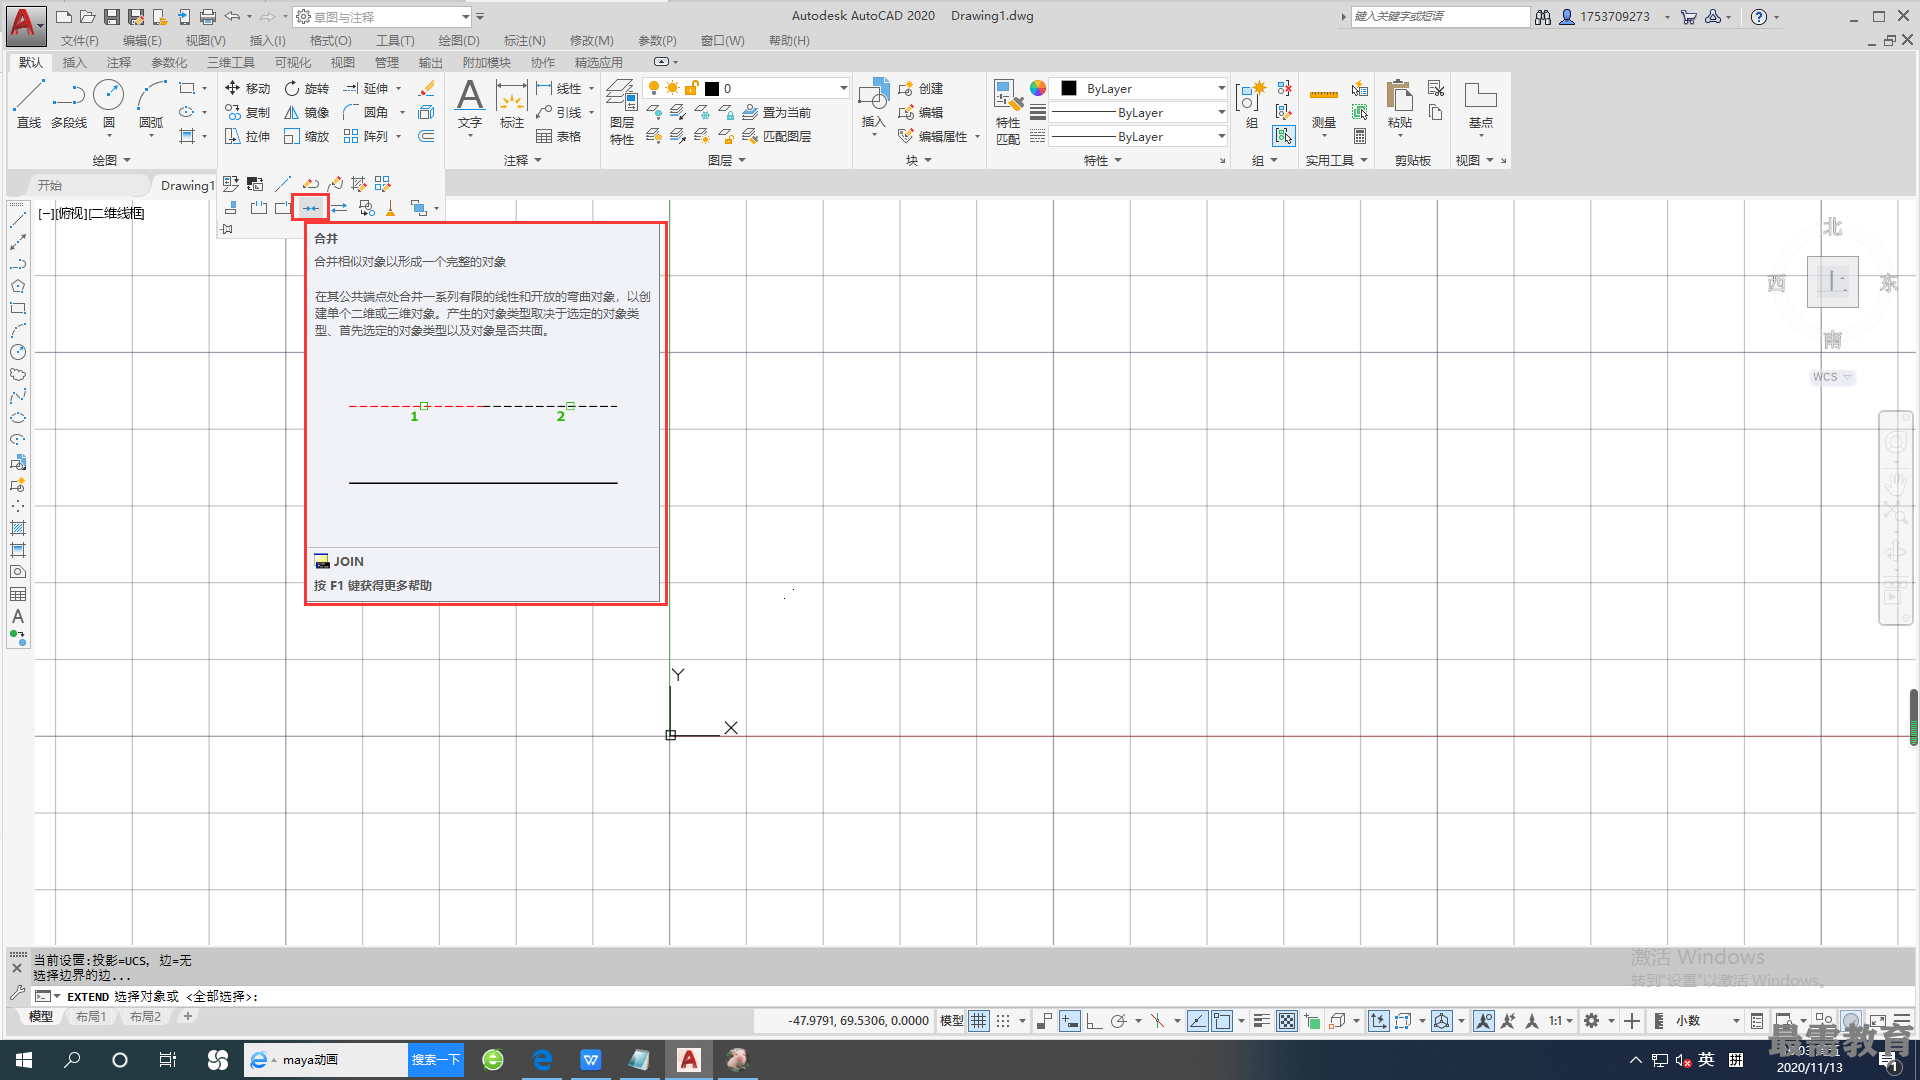1920x1080 pixels.
Task: Click the 编辑属性 block button
Action: (x=933, y=136)
